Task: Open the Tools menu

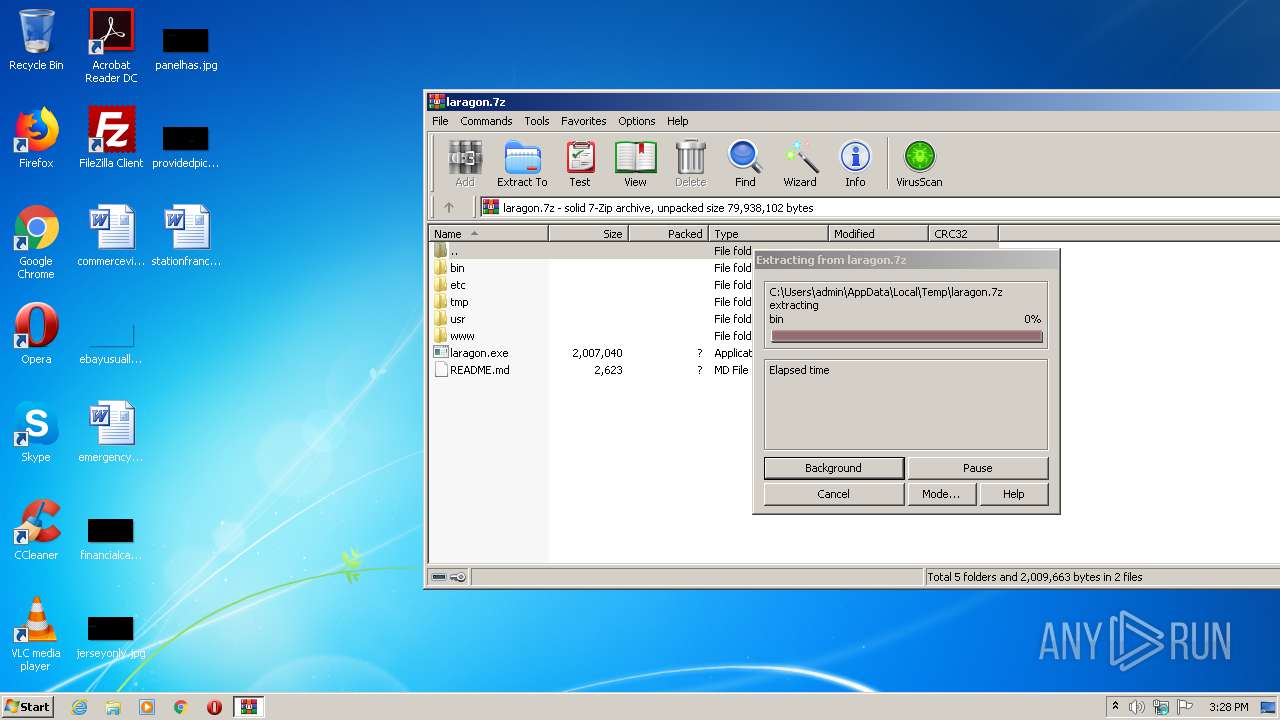Action: [537, 121]
